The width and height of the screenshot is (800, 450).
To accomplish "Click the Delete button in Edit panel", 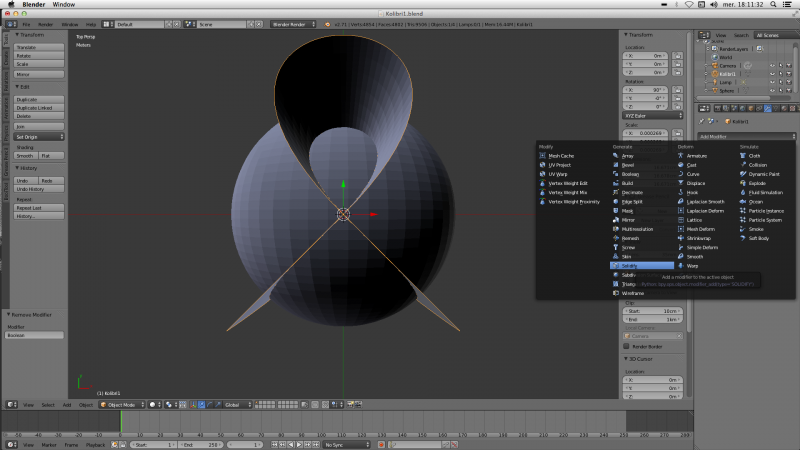I will click(x=39, y=116).
